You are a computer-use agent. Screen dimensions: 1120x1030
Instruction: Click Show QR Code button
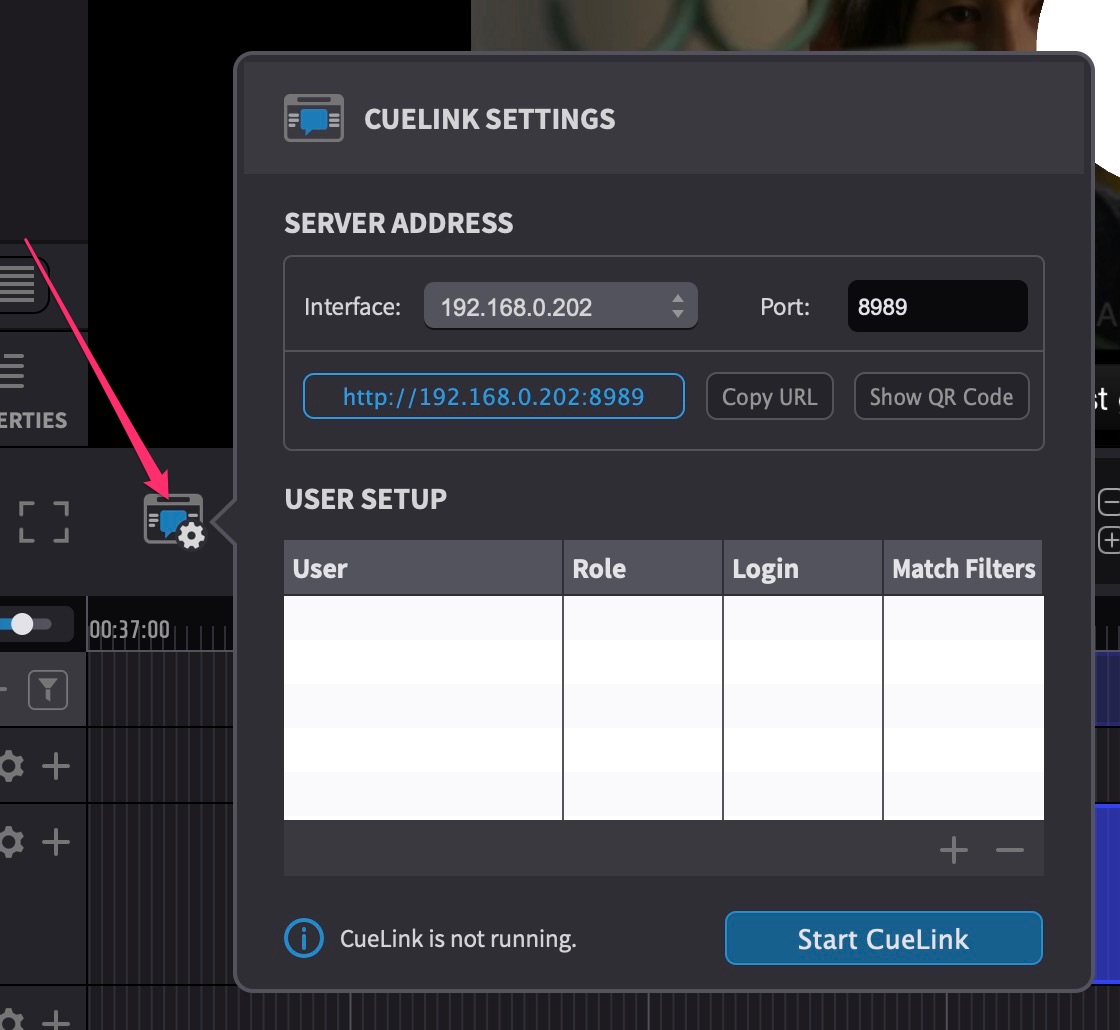[941, 396]
